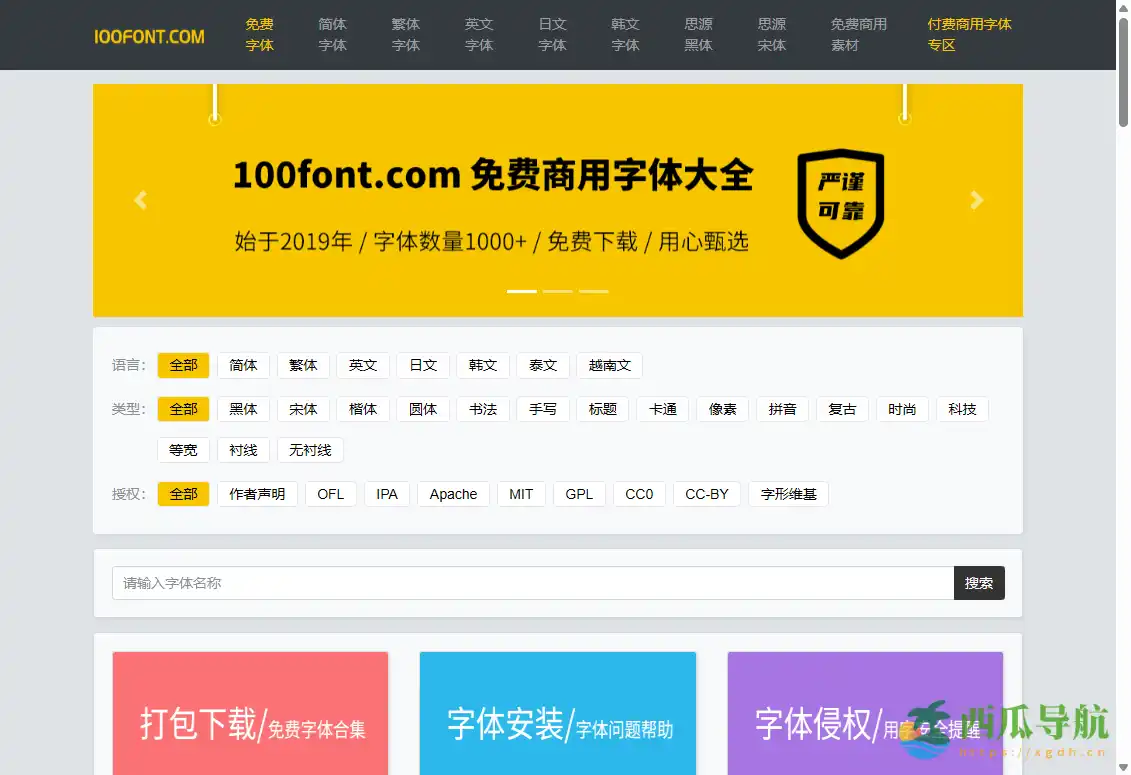Click the next slide arrow on the banner
The height and width of the screenshot is (775, 1131).
pos(975,200)
